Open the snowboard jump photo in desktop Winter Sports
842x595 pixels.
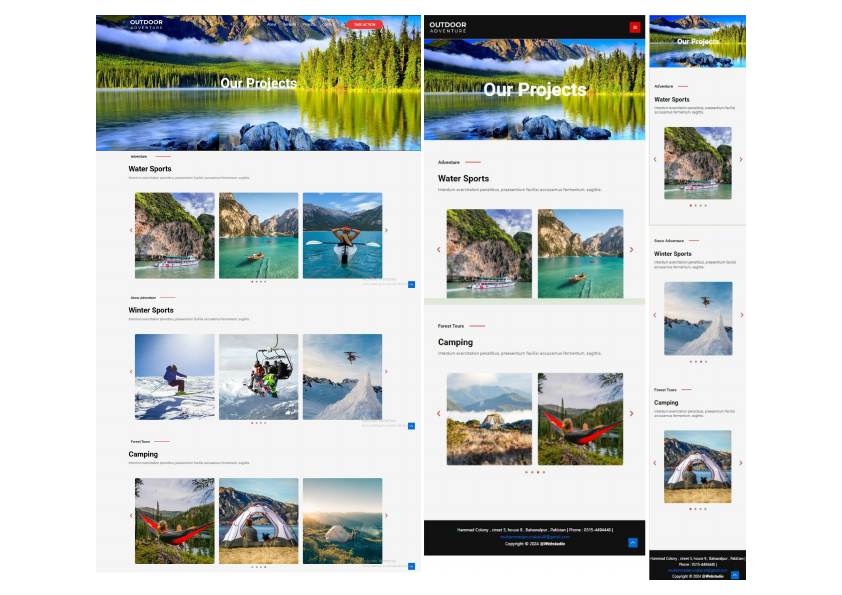pyautogui.click(x=343, y=376)
